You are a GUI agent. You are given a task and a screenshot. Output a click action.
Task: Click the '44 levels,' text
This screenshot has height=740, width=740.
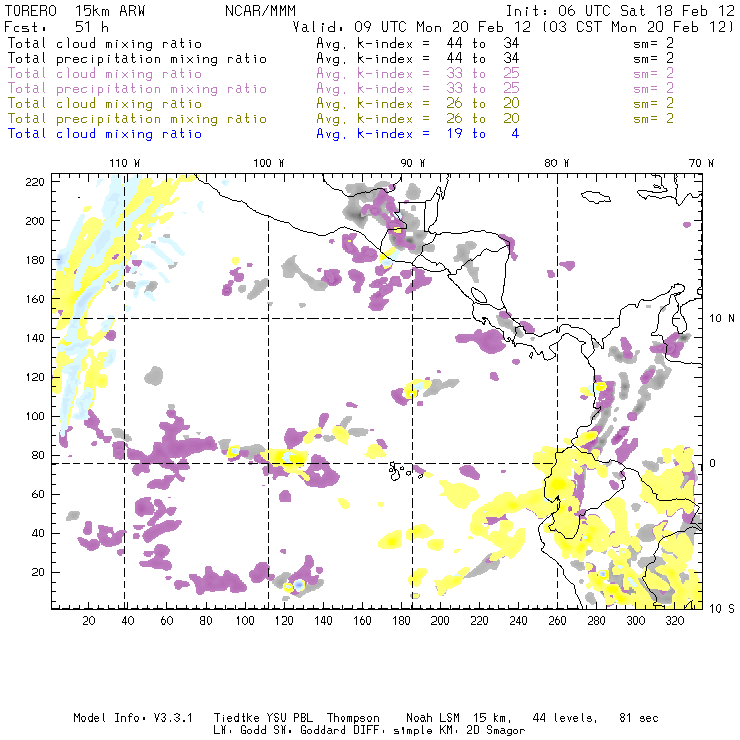tap(565, 718)
